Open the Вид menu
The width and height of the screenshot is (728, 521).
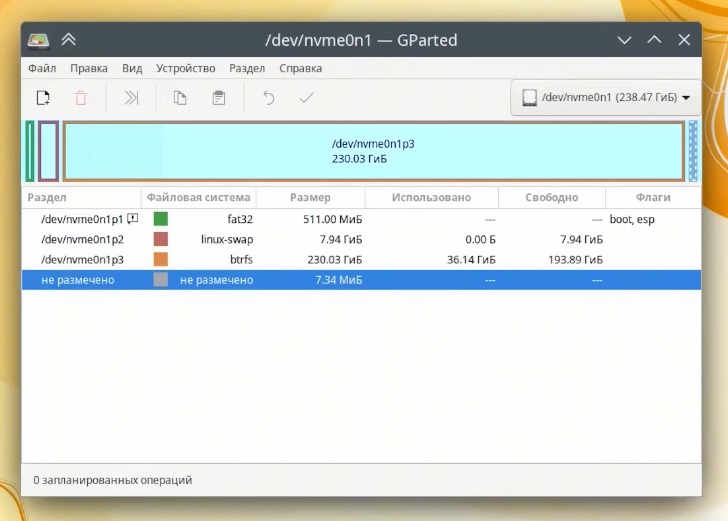tap(132, 68)
